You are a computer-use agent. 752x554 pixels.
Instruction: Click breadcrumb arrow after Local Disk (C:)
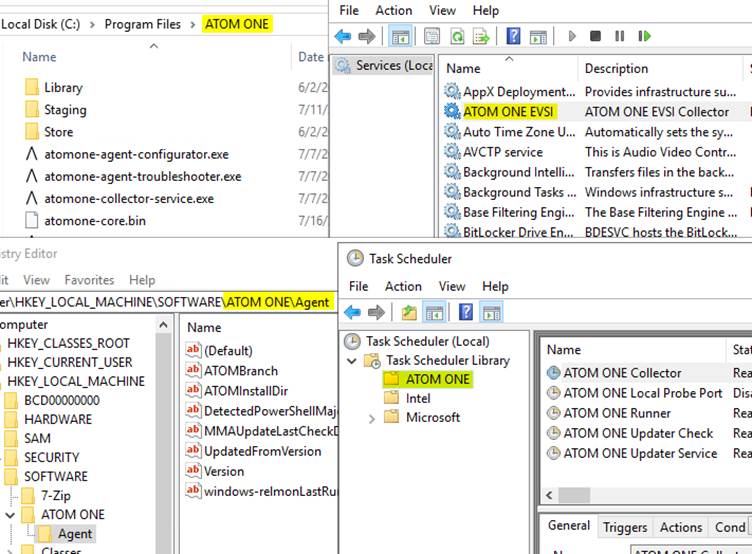click(92, 24)
